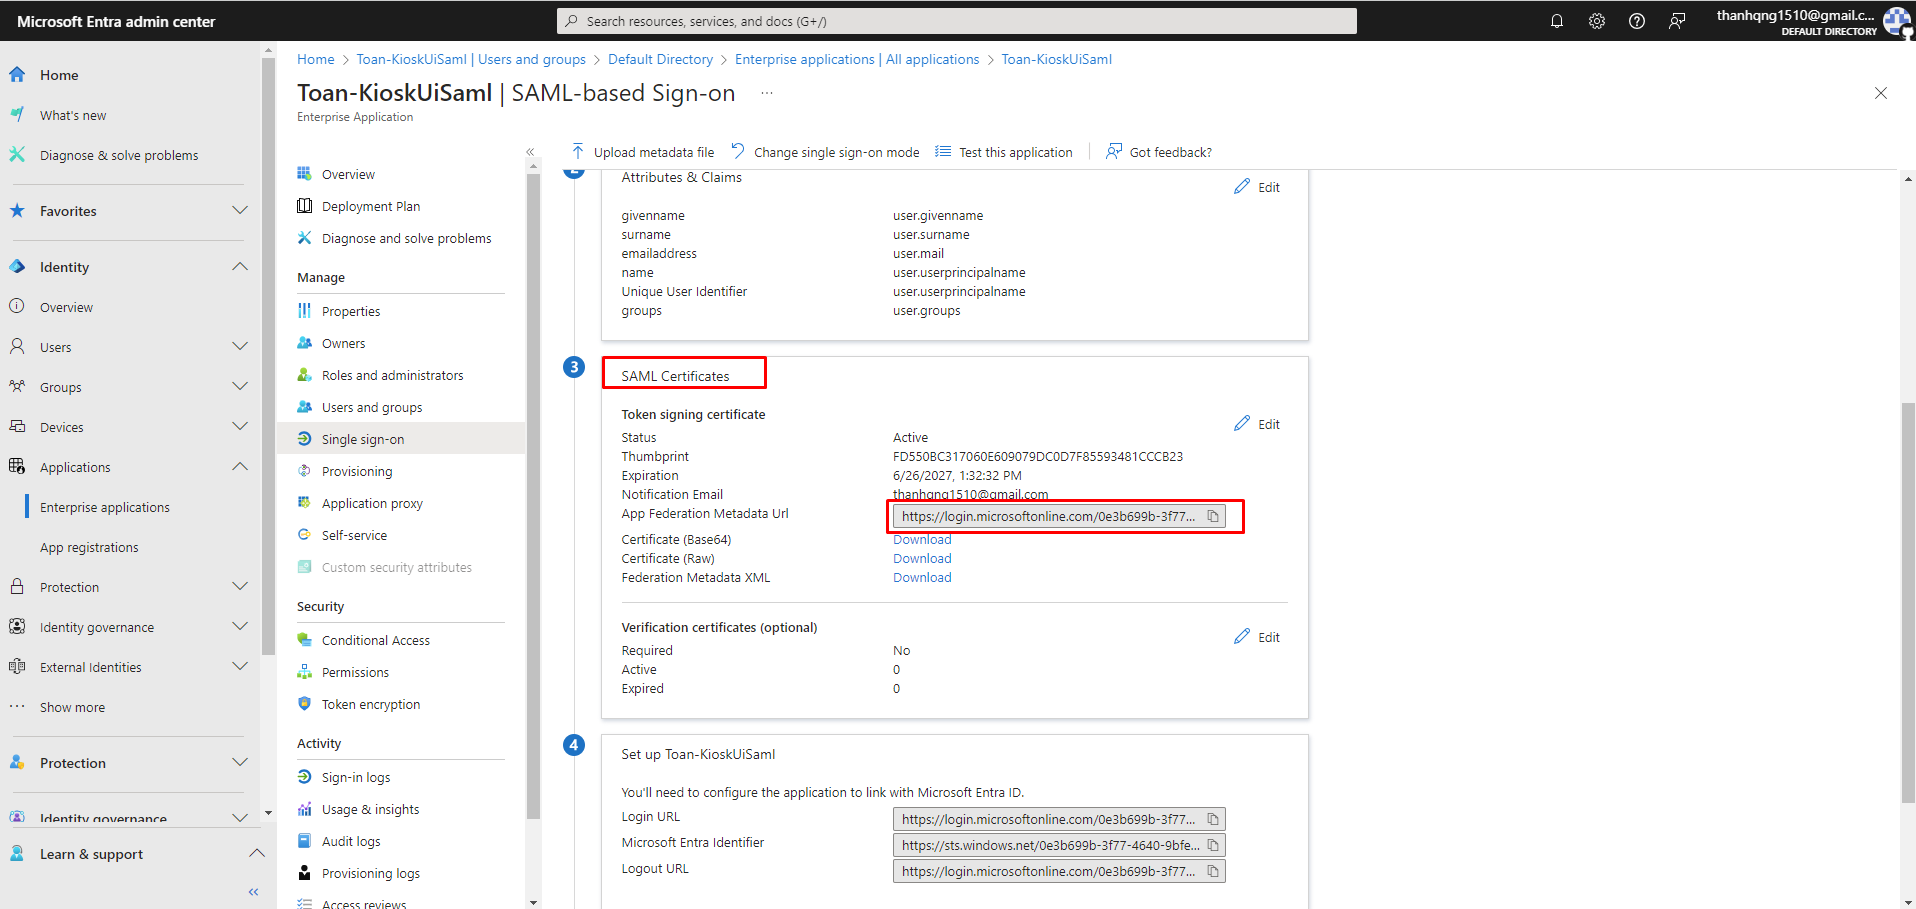
Task: Copy the Login URL value
Action: pos(1213,820)
